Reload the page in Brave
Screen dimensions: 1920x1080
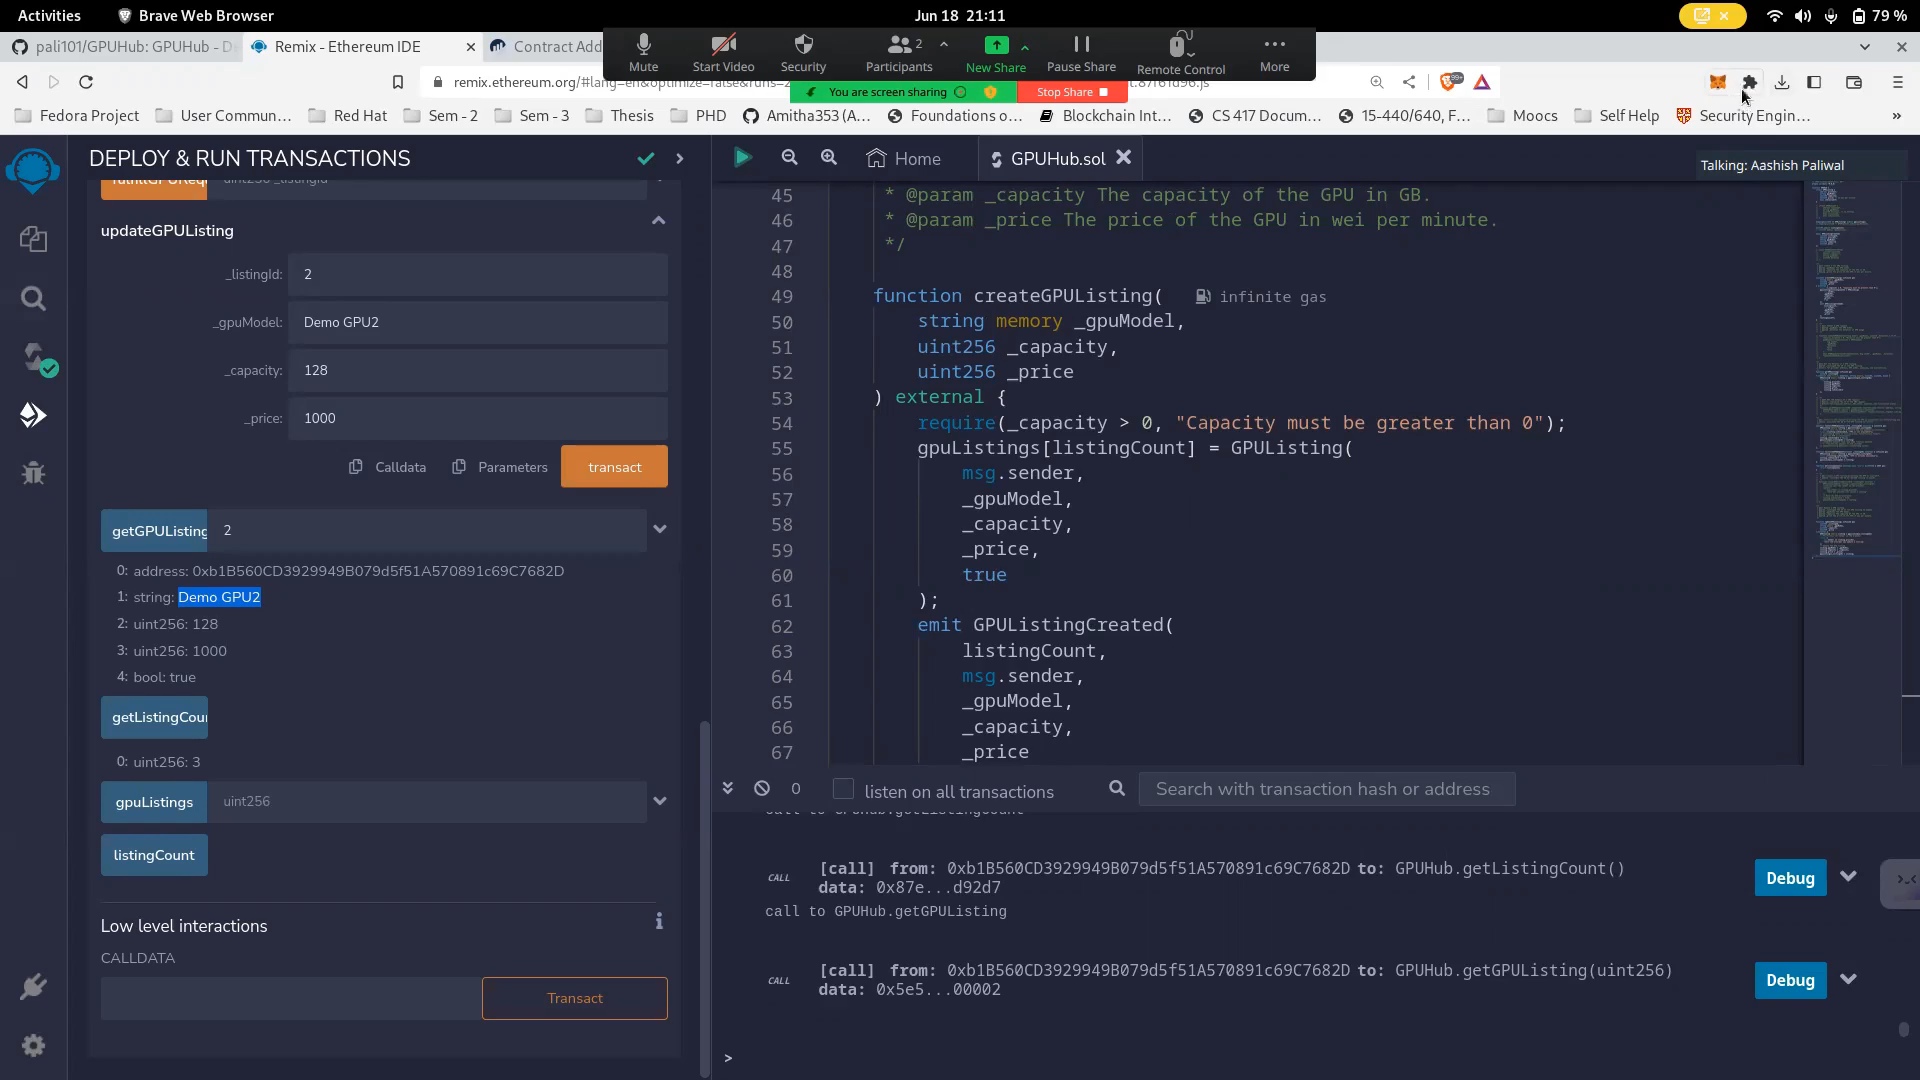pos(86,82)
